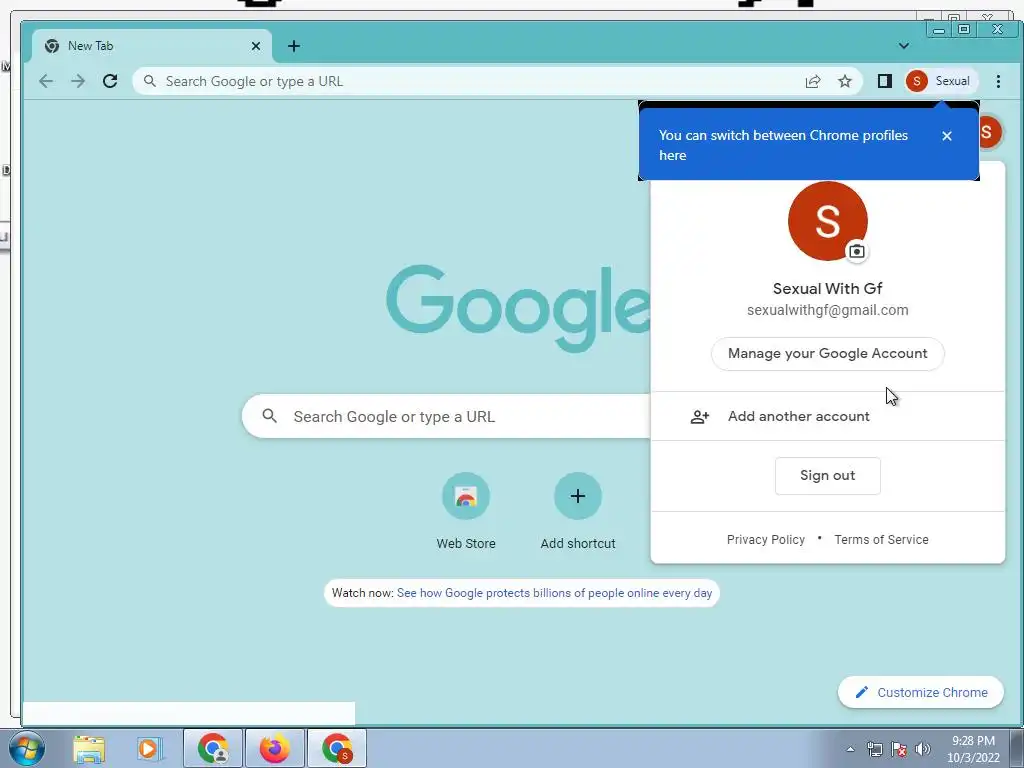1024x768 pixels.
Task: Open the Sexual profile button in toolbar
Action: click(x=940, y=81)
